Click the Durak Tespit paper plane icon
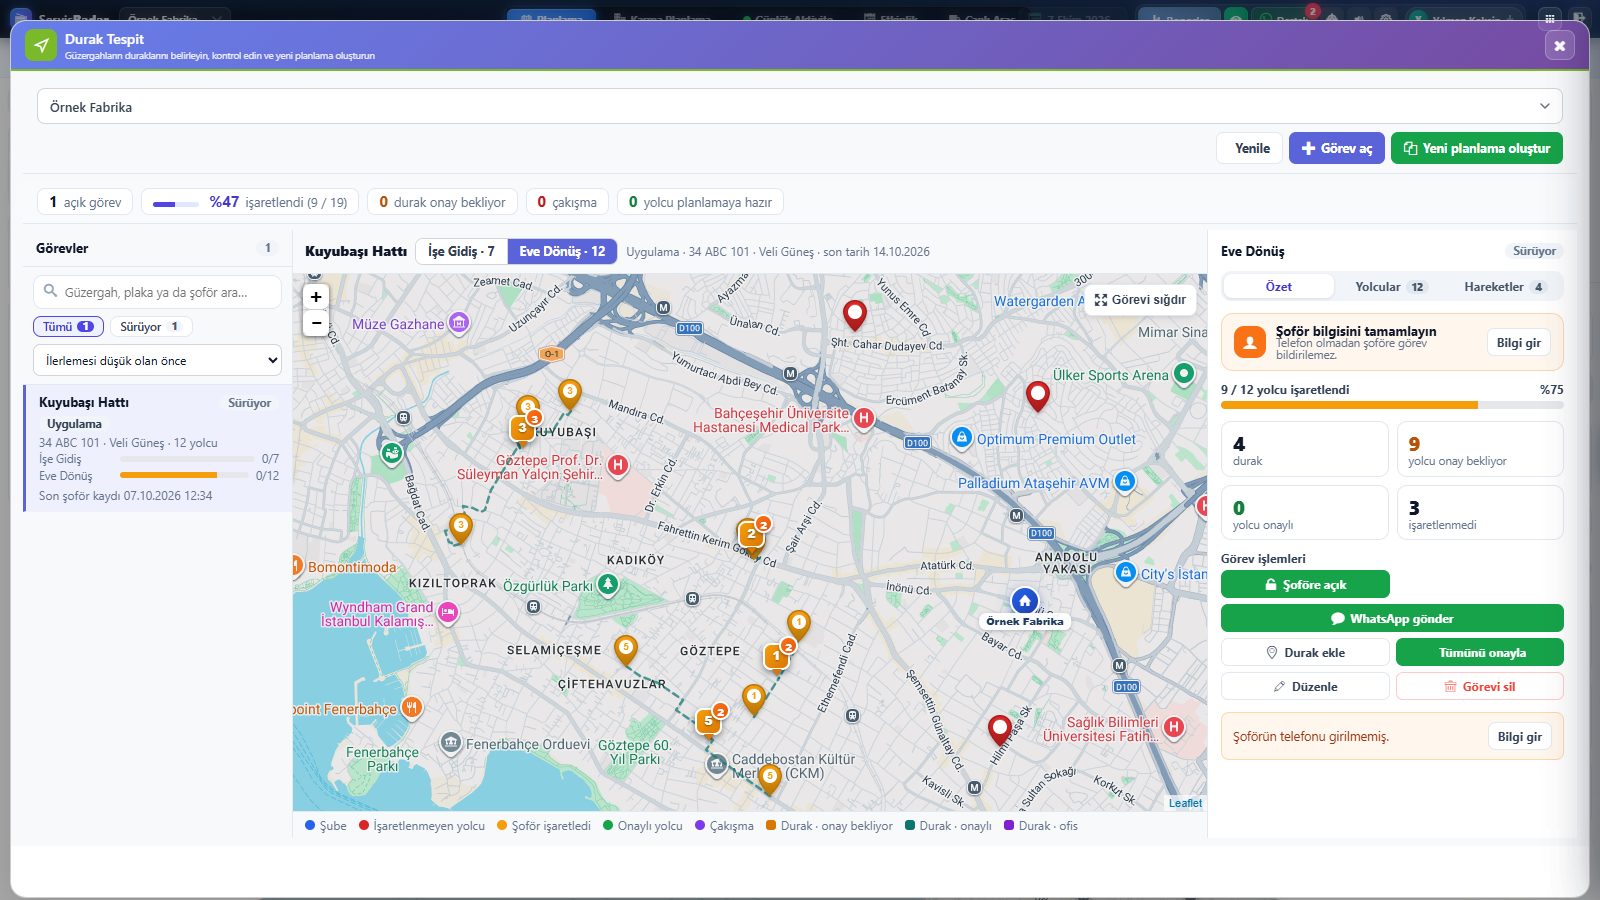The width and height of the screenshot is (1600, 900). click(41, 45)
